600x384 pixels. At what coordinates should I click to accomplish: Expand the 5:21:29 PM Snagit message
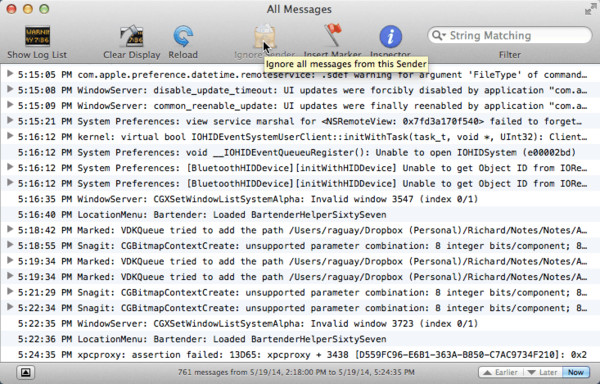coord(10,292)
